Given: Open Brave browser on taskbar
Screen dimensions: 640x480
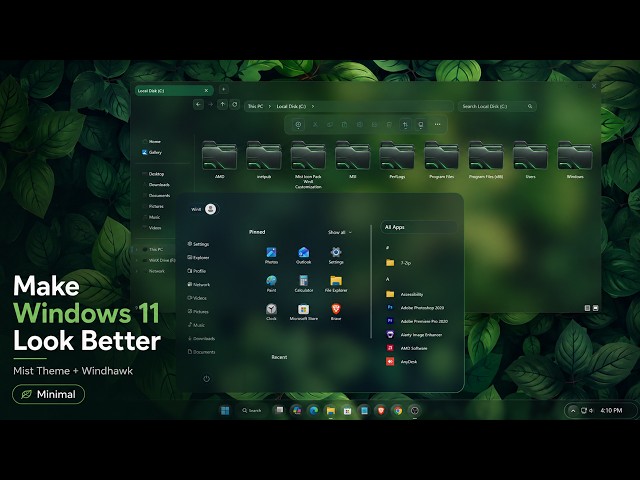Looking at the screenshot, I should 381,410.
